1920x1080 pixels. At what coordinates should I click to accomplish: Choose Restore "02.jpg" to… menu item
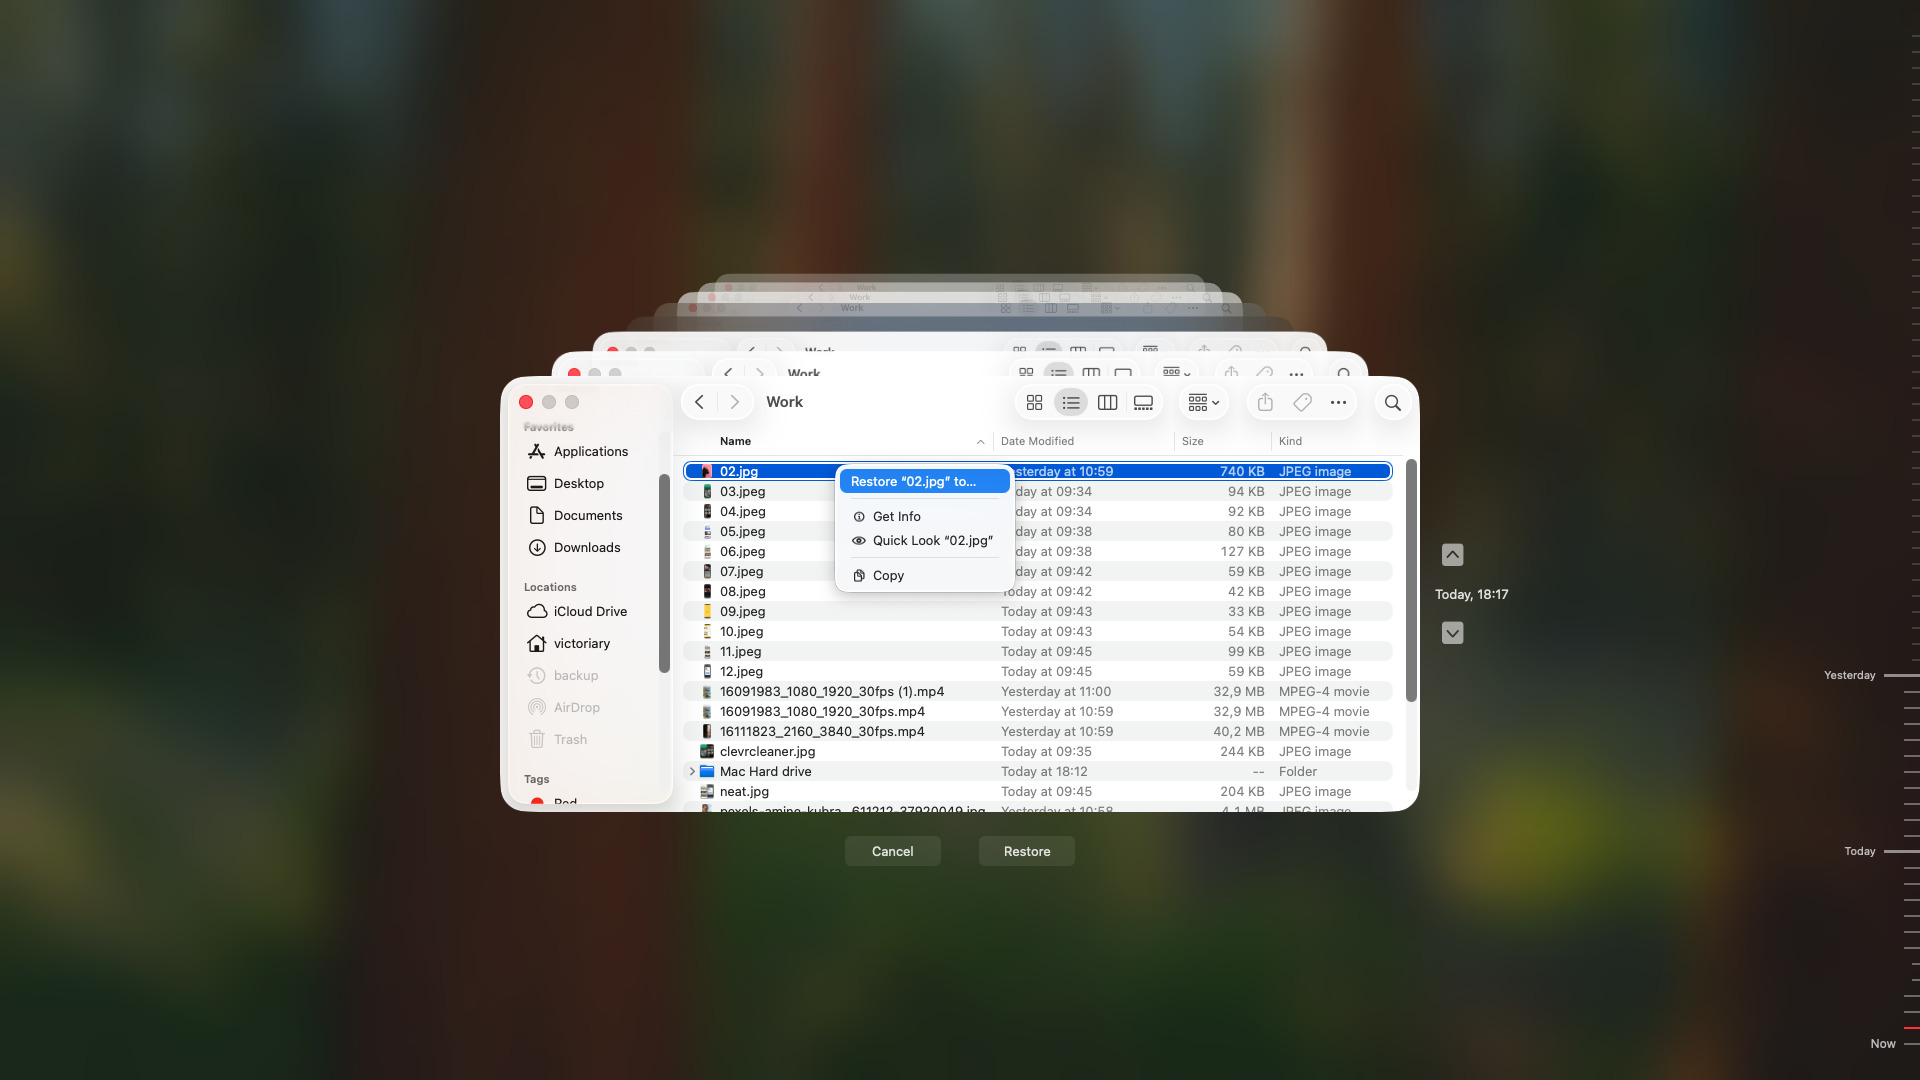point(924,481)
